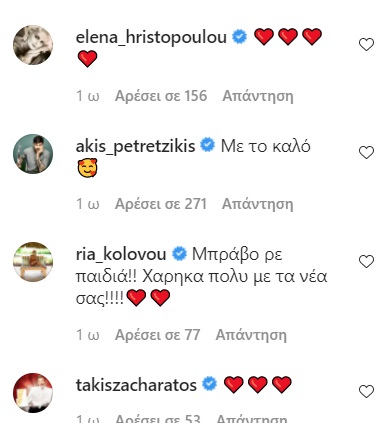Click verified badge next to takiszacharatos
Image resolution: width=385 pixels, height=426 pixels.
coord(209,384)
